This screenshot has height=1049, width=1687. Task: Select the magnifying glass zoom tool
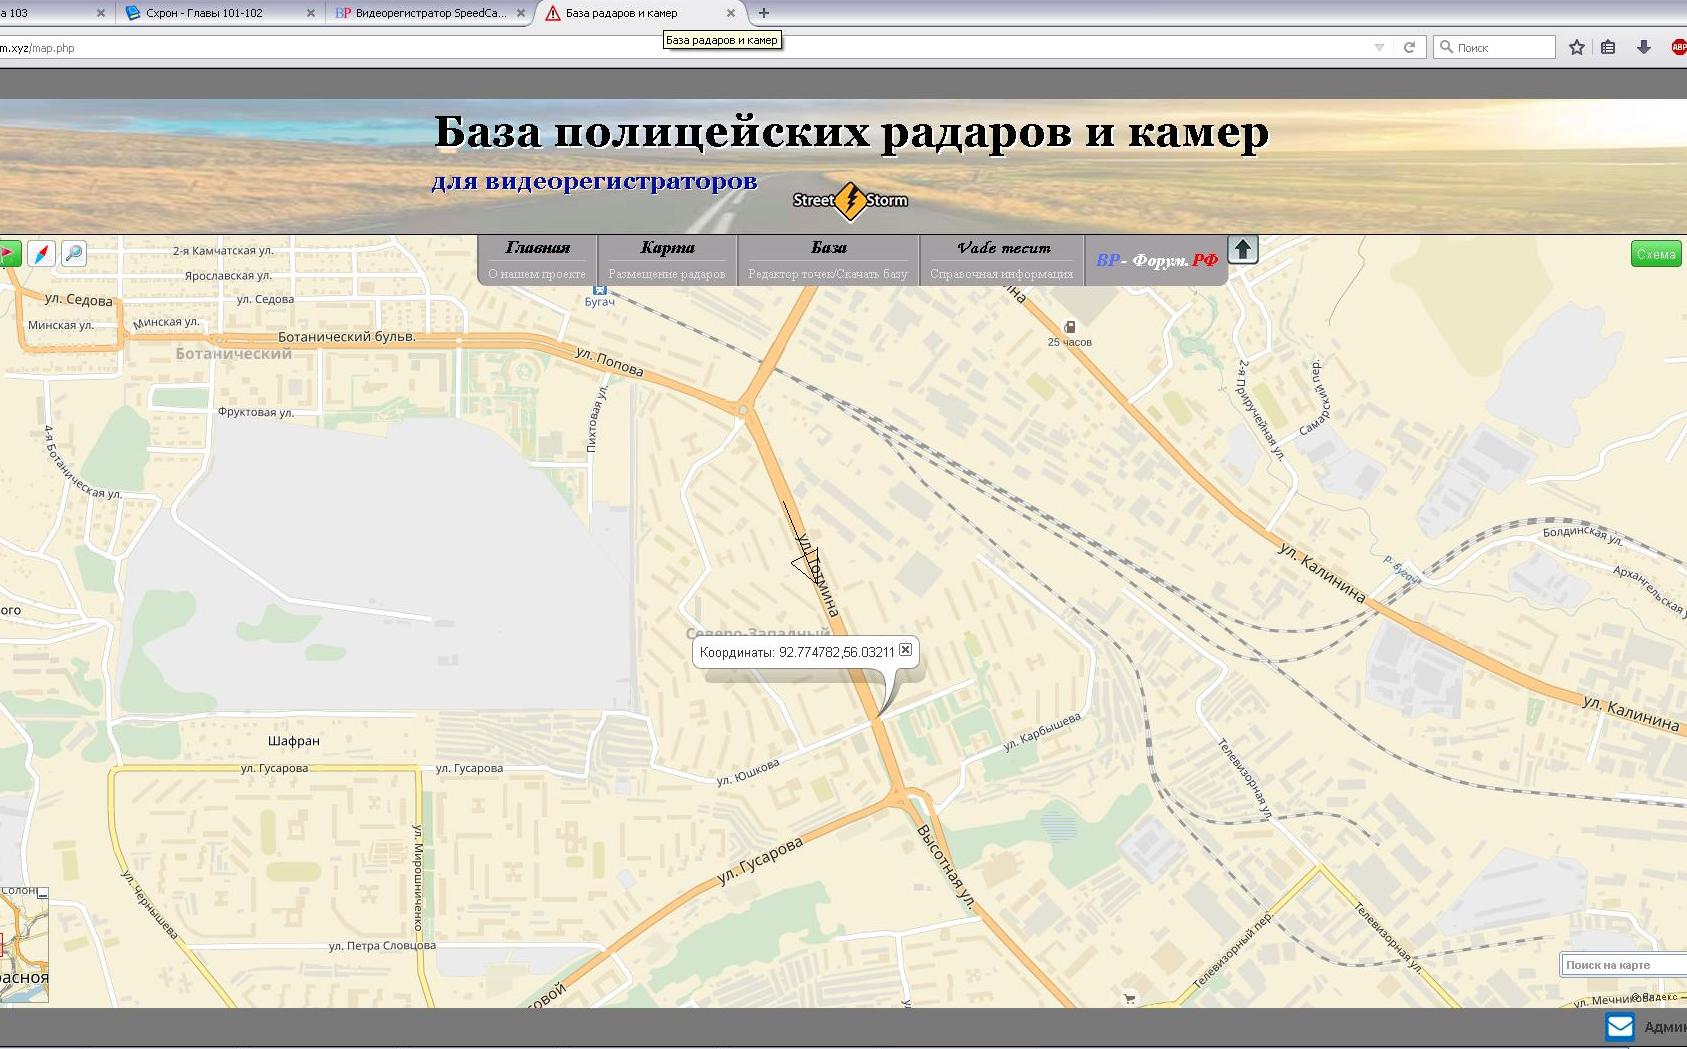point(74,253)
